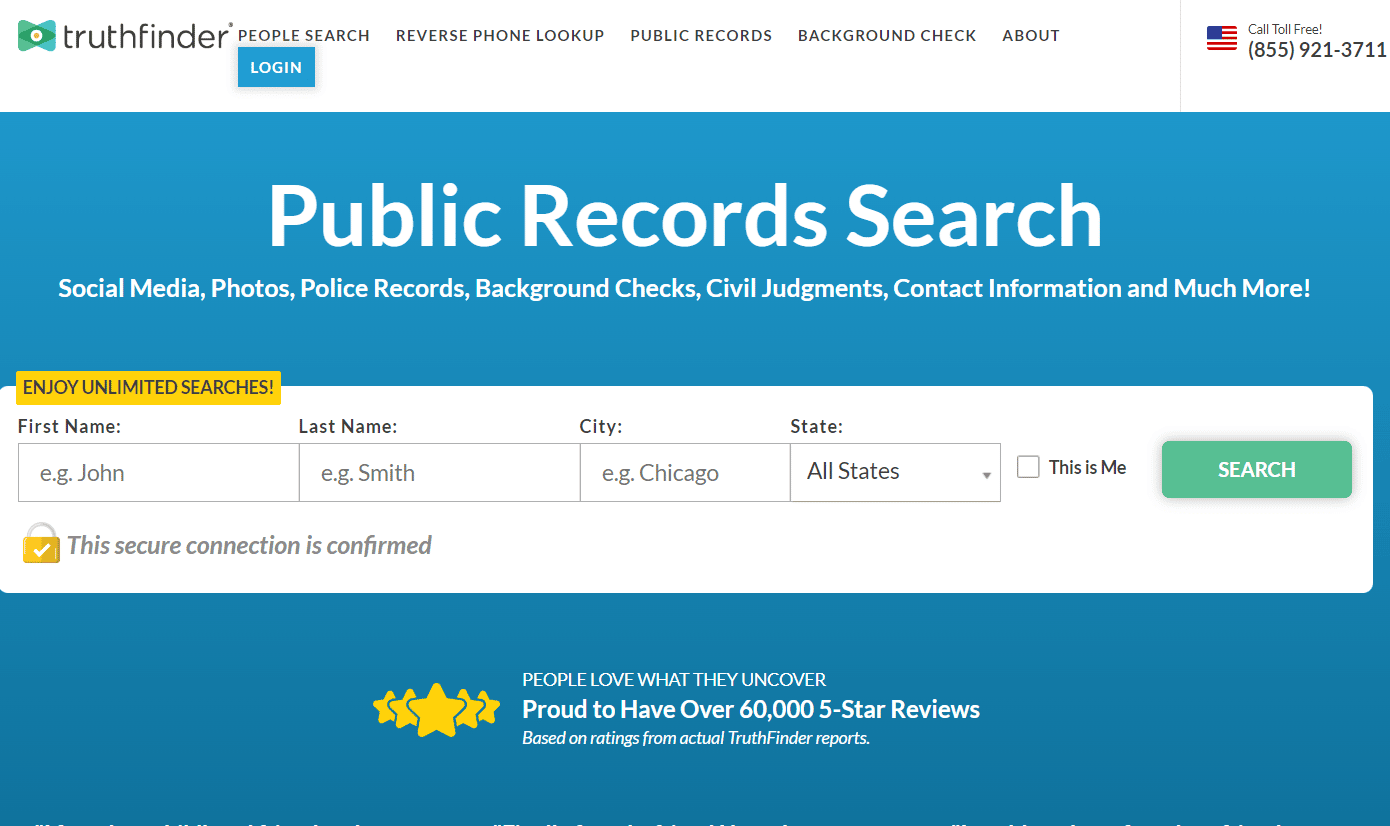Open the Public Records page
Image resolution: width=1390 pixels, height=826 pixels.
[x=701, y=35]
